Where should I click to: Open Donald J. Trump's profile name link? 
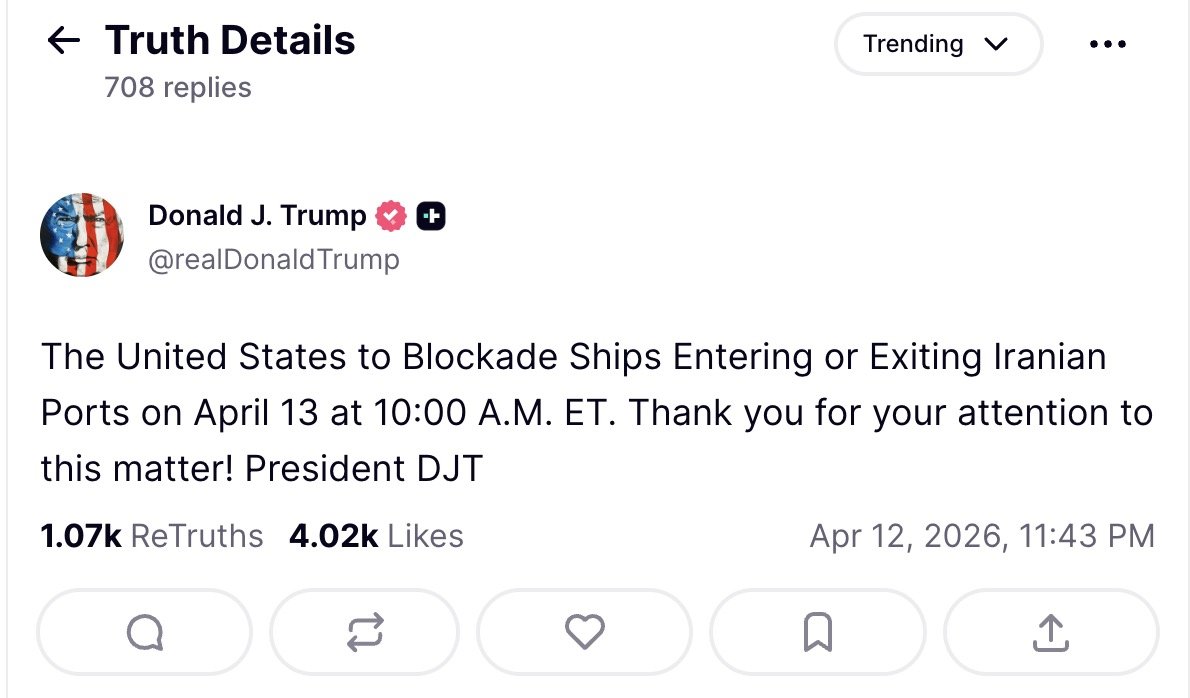pyautogui.click(x=255, y=215)
